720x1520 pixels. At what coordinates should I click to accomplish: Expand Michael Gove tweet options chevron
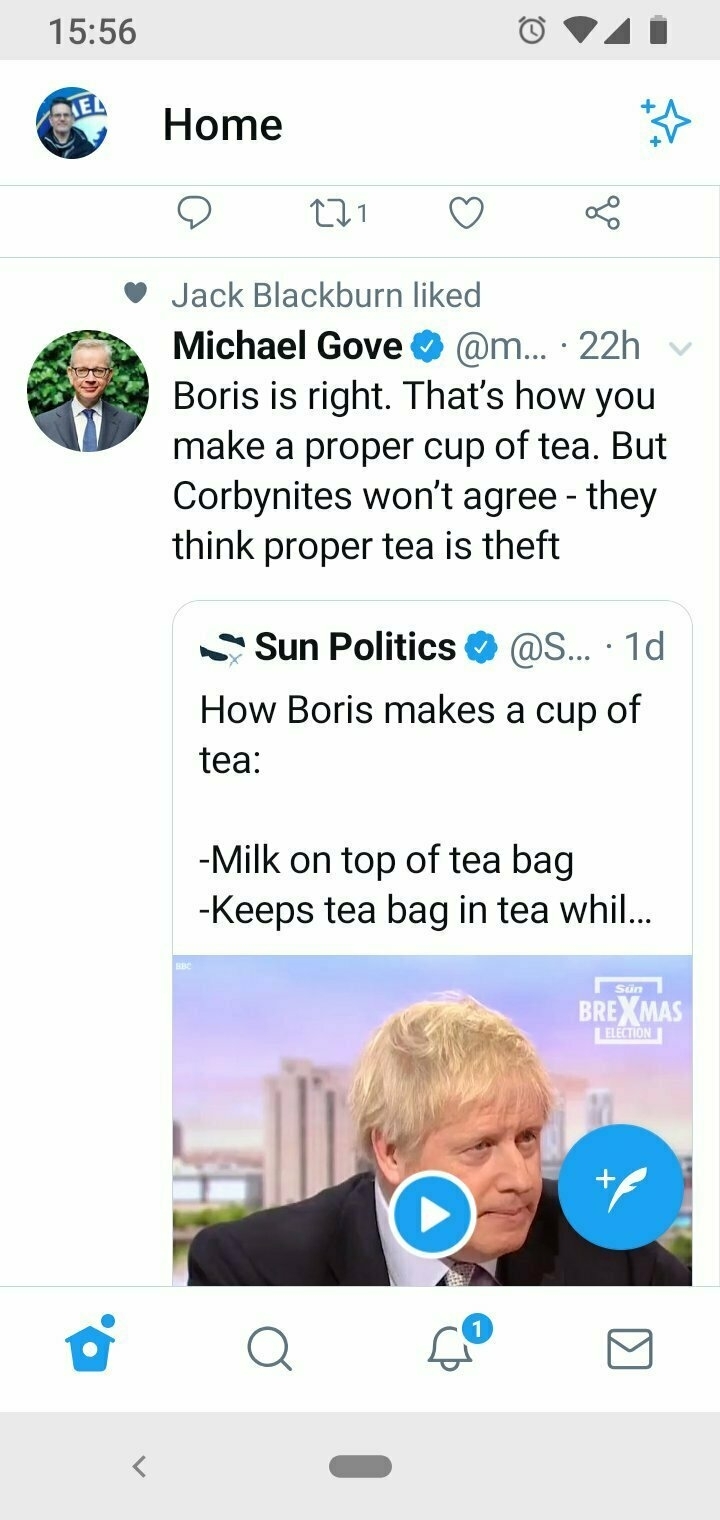click(x=680, y=349)
